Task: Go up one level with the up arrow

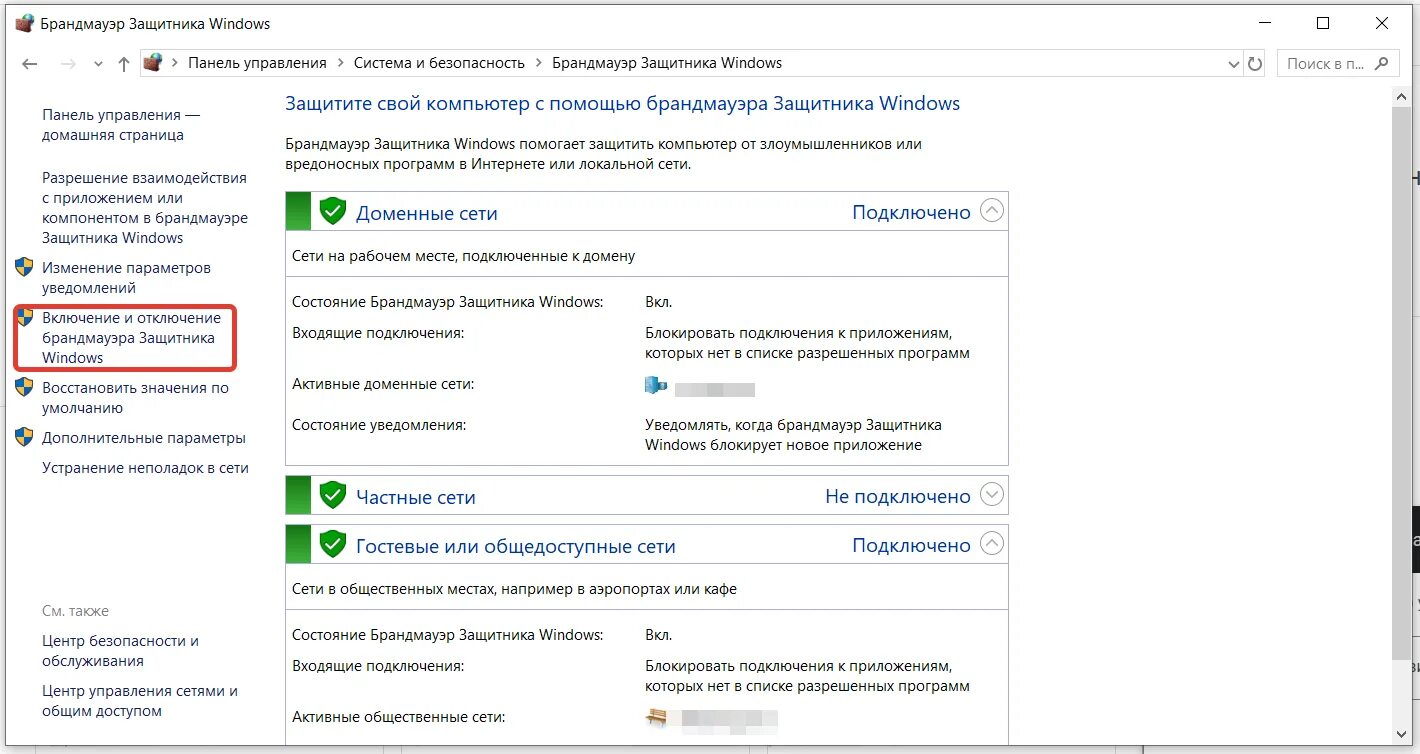Action: pyautogui.click(x=124, y=63)
